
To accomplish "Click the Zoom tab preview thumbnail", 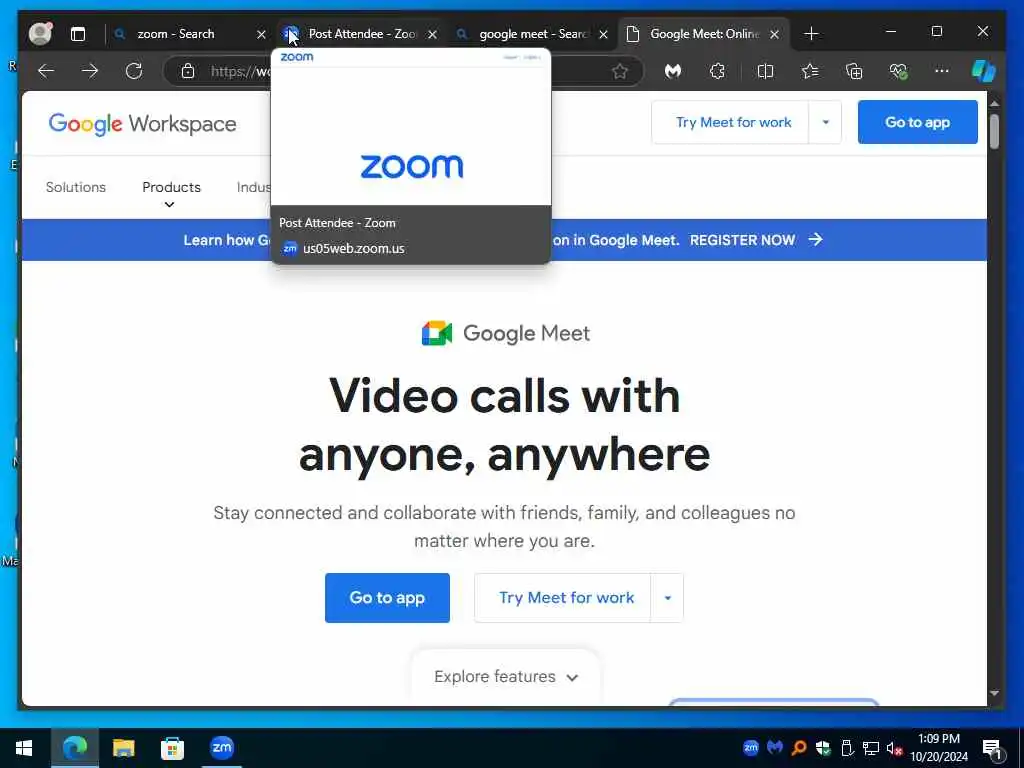I will point(411,127).
